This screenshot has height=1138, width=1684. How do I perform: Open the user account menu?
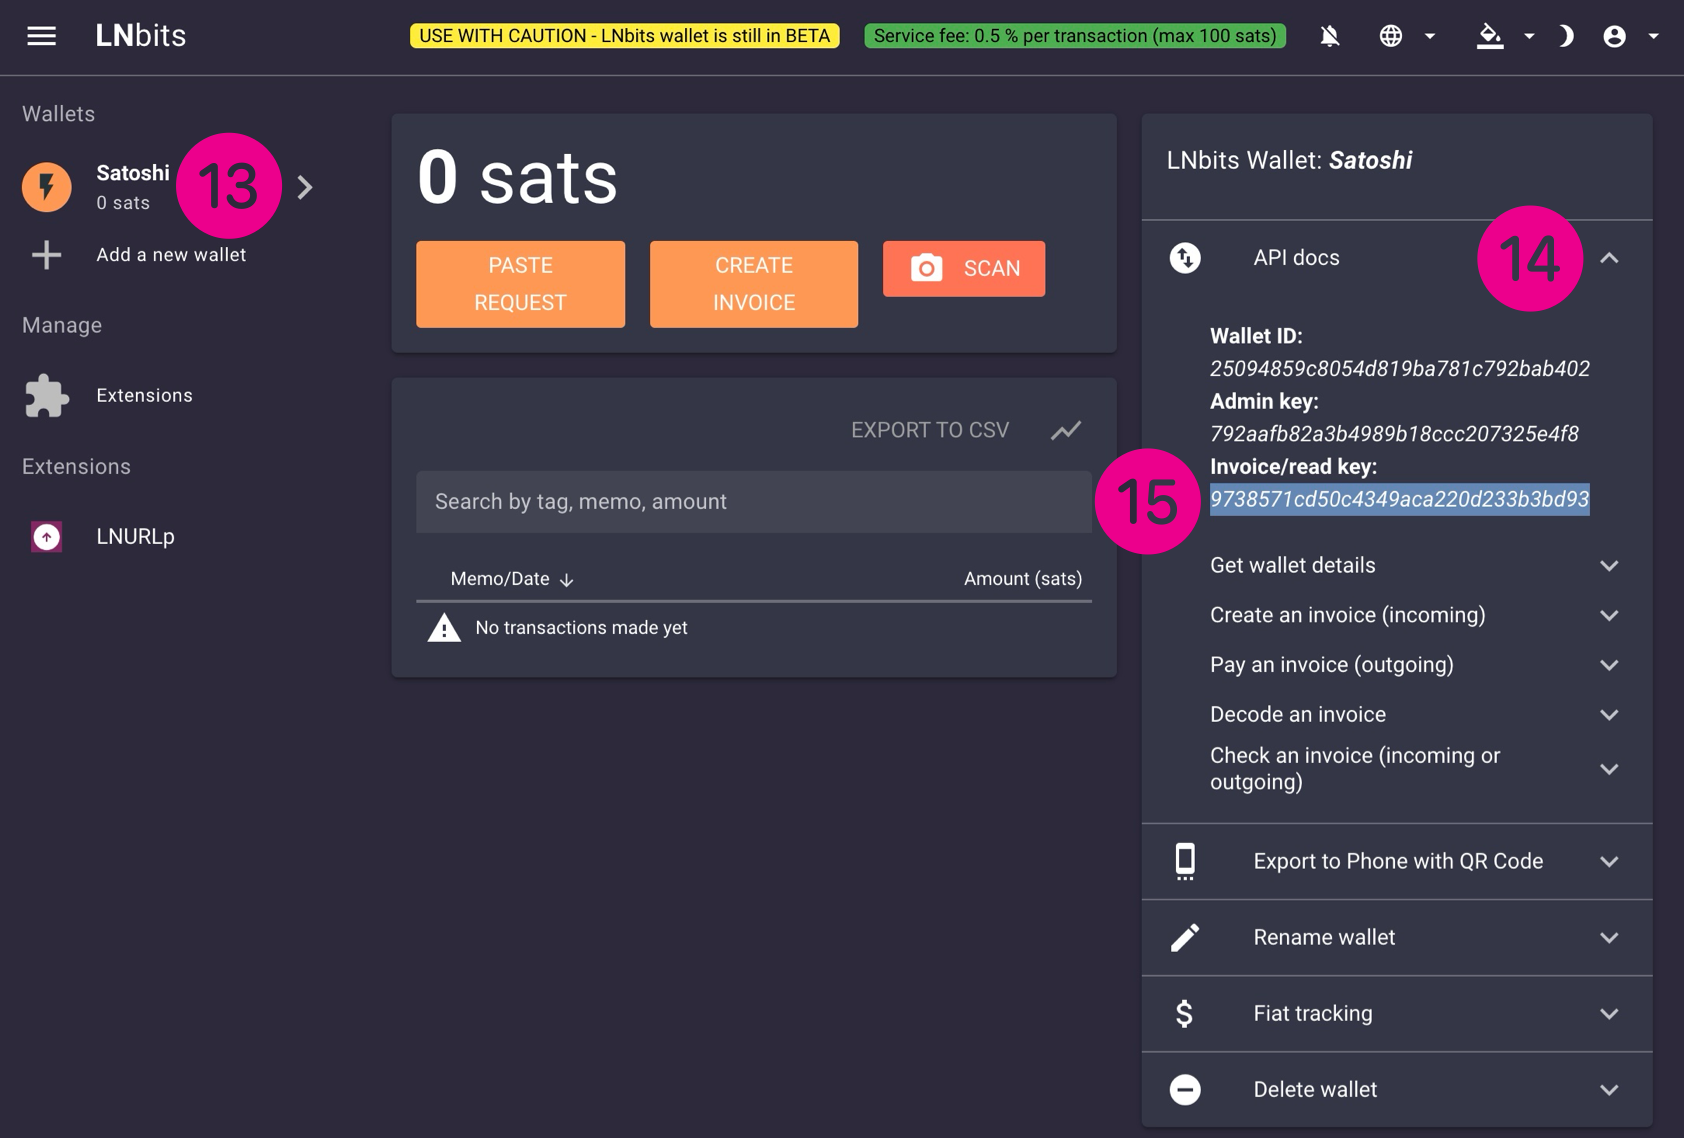pos(1614,36)
